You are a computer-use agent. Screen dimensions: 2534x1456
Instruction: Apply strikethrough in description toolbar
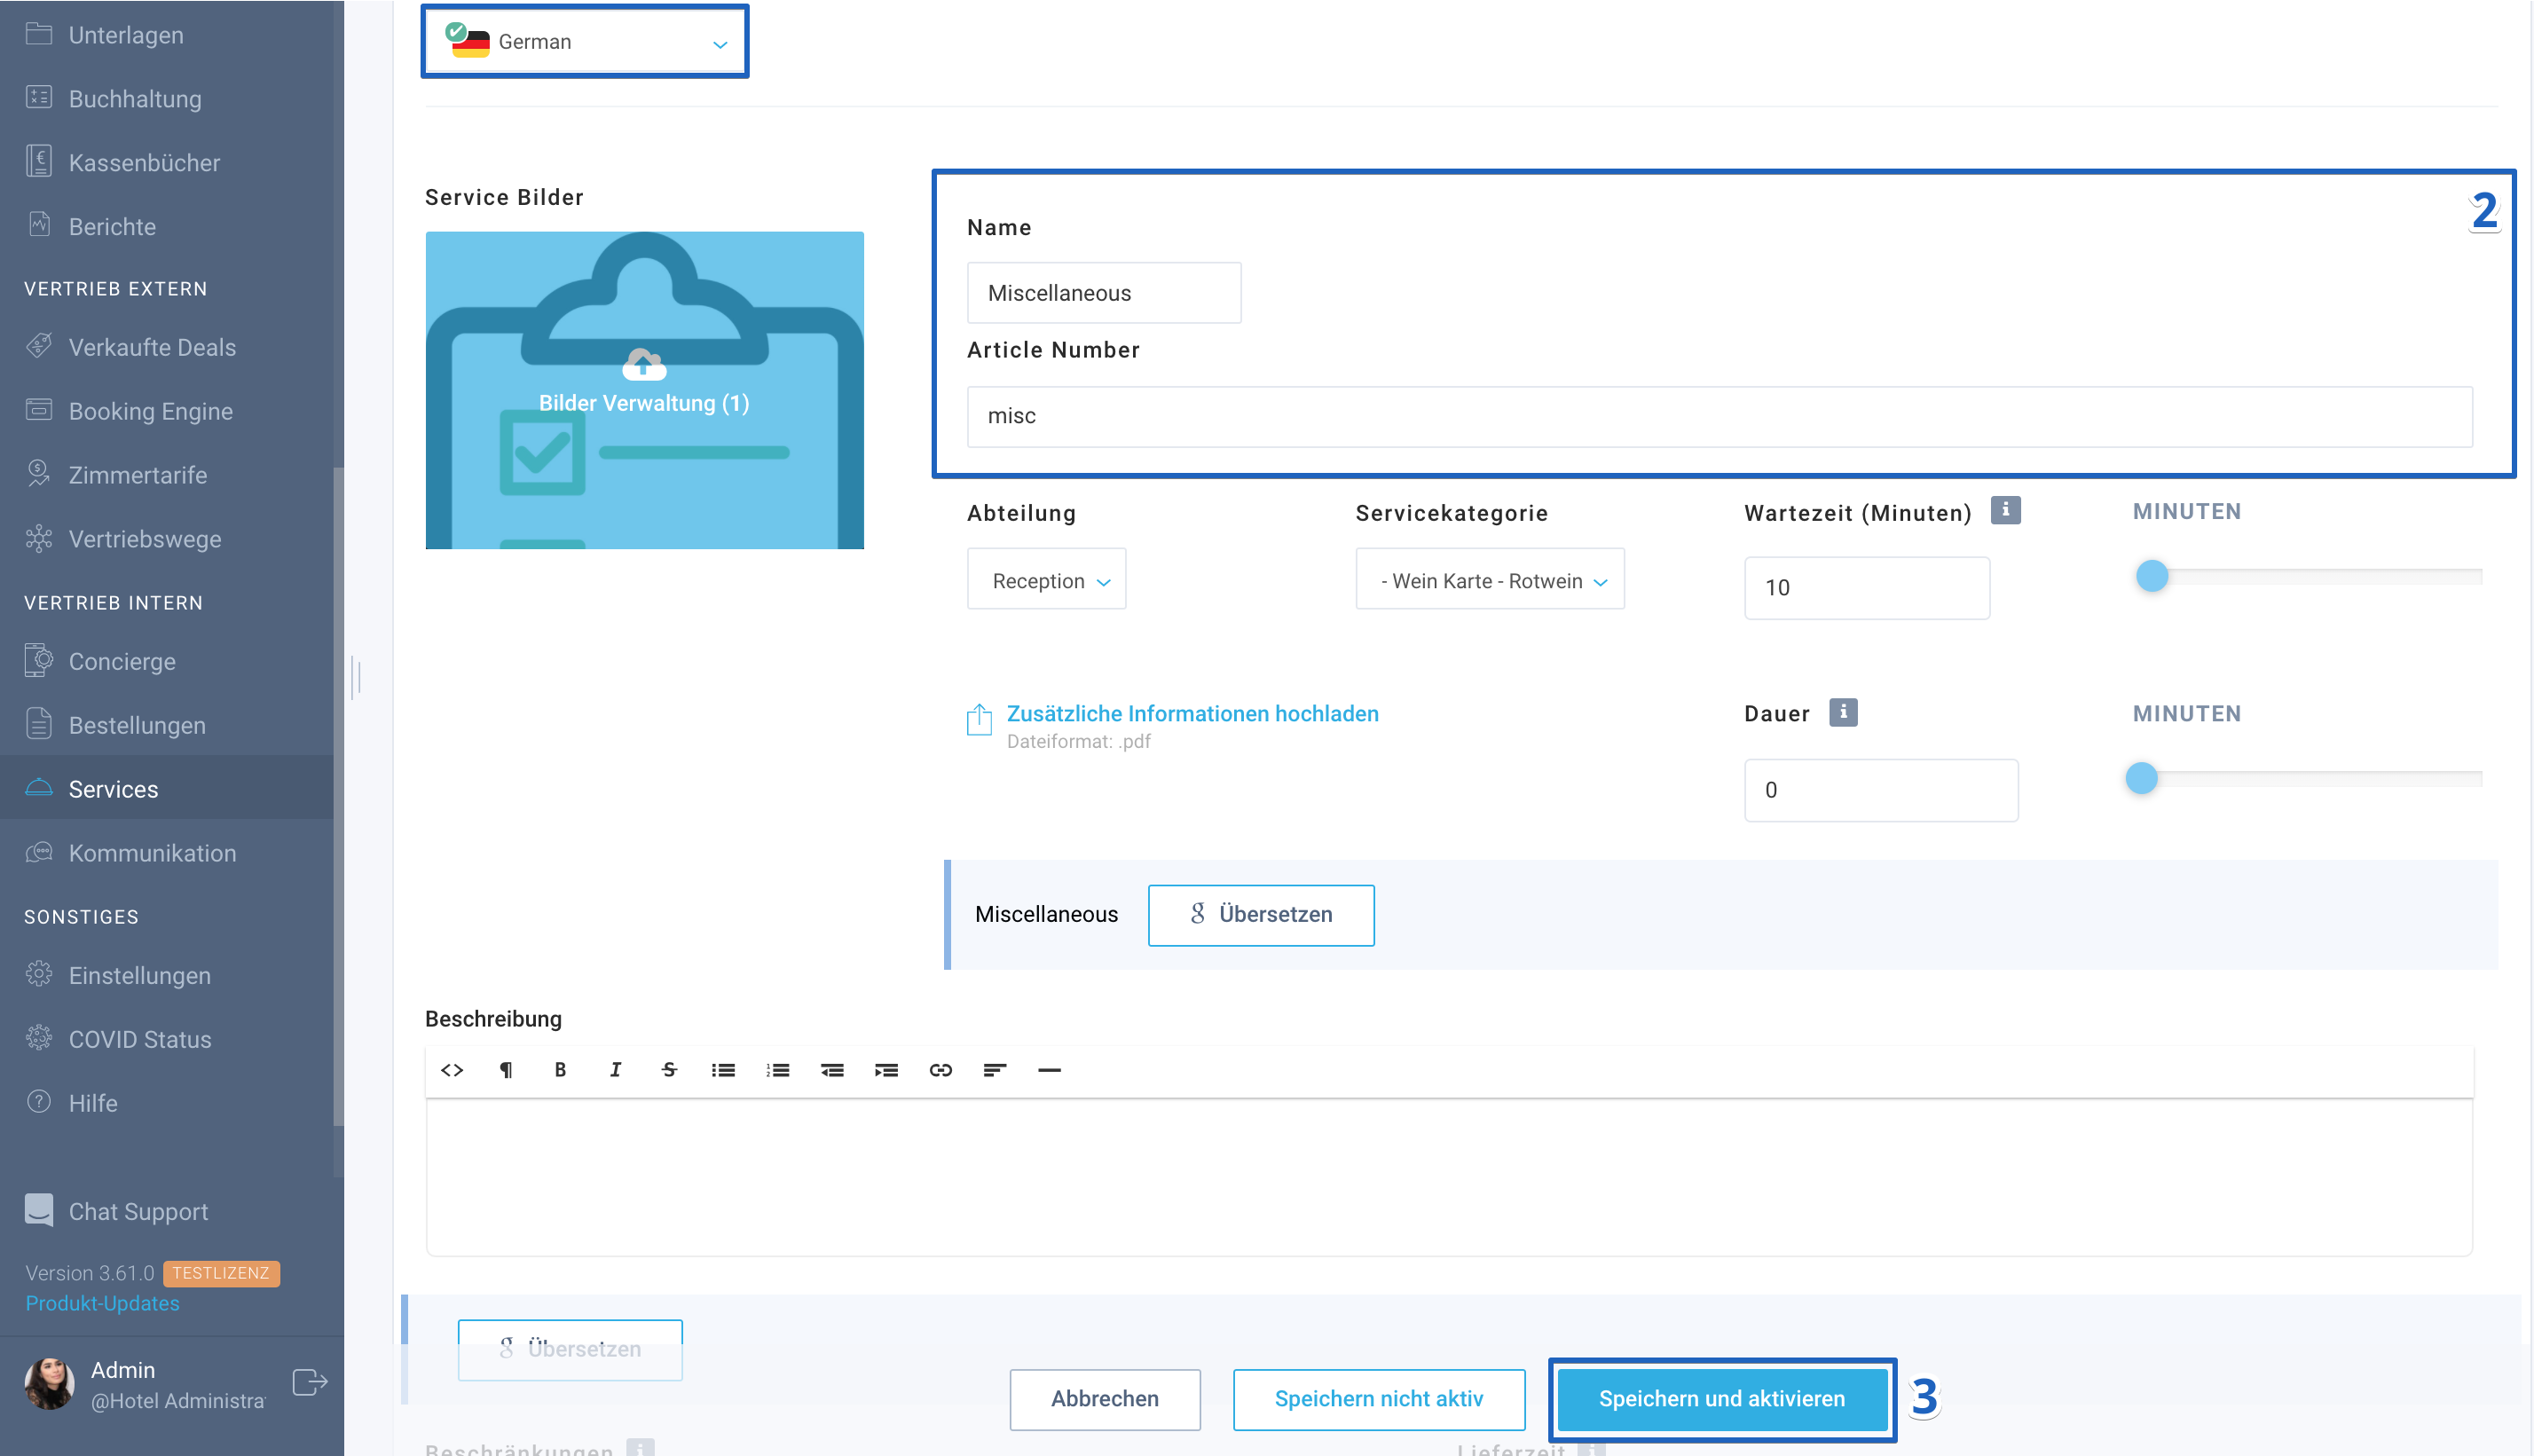669,1070
